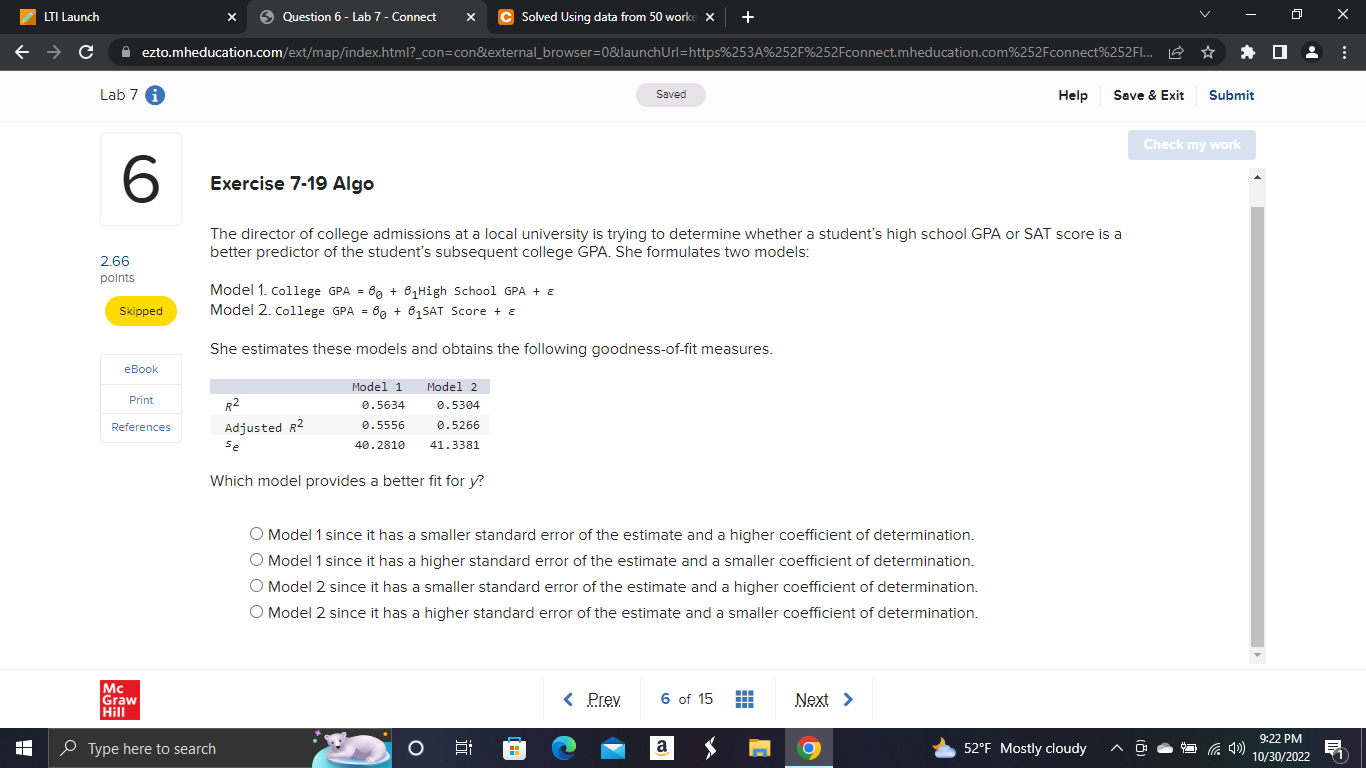Open the tab search chevron

click(1205, 14)
